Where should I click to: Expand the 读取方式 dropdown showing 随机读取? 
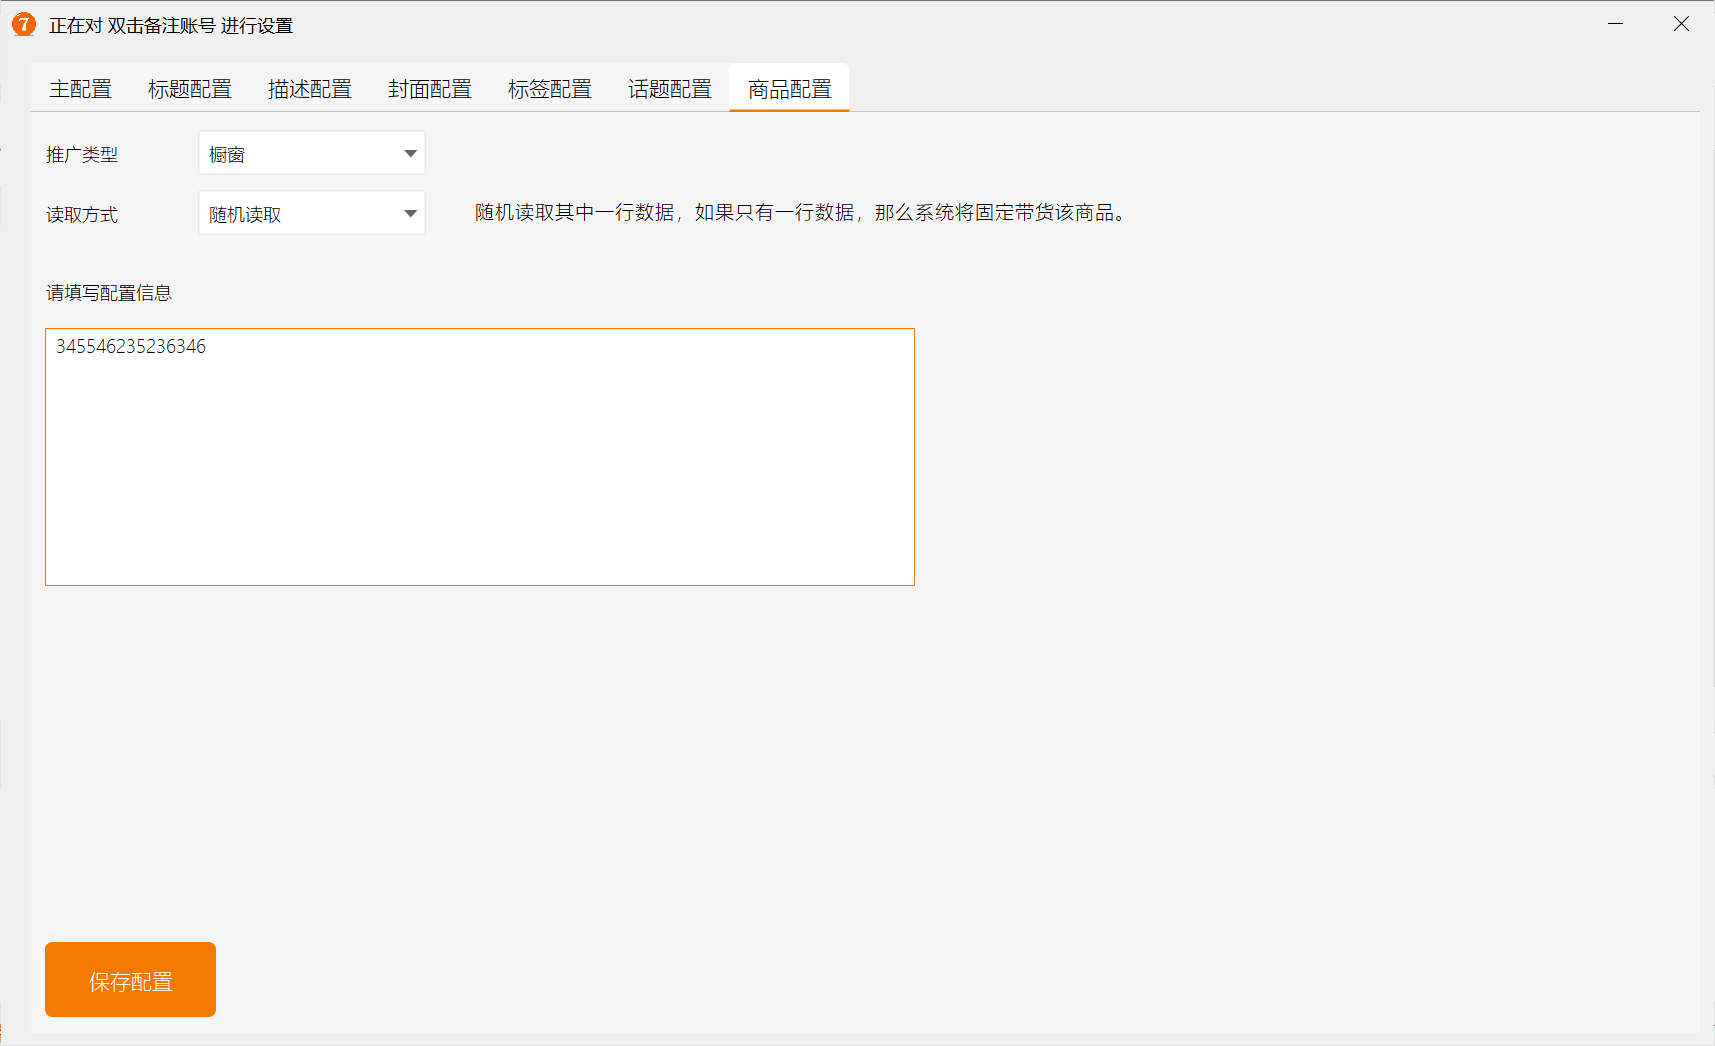point(312,213)
